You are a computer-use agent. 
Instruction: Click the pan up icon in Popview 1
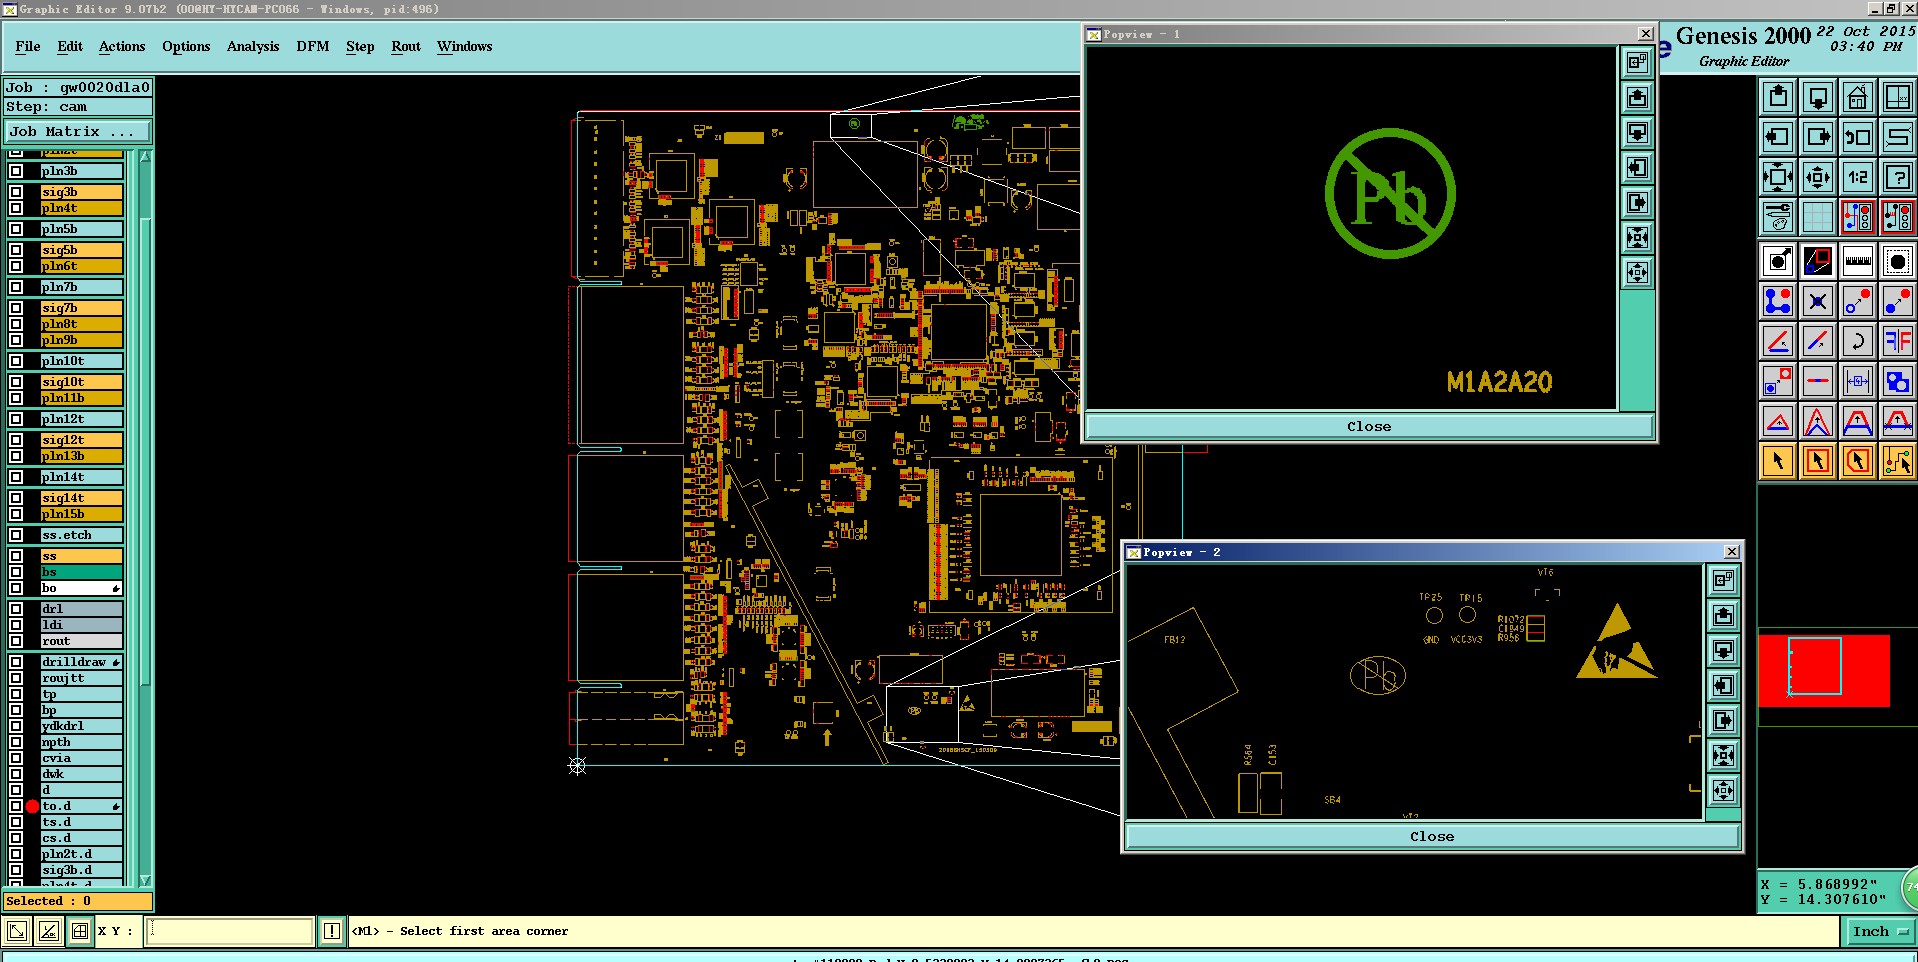(x=1637, y=98)
